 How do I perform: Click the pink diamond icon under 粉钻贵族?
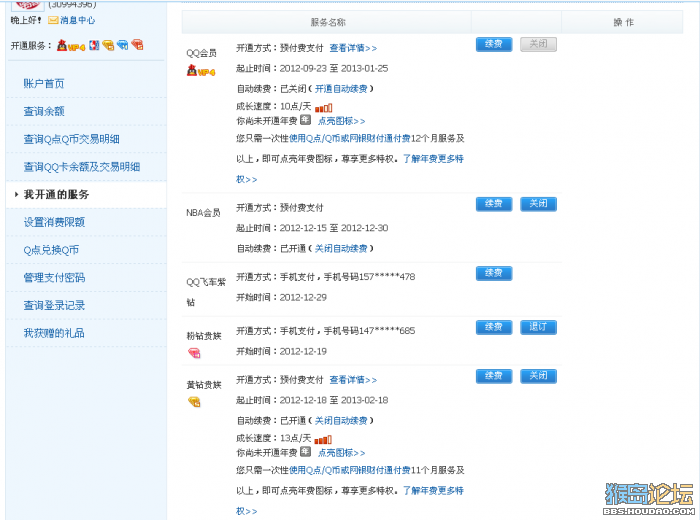coord(194,354)
